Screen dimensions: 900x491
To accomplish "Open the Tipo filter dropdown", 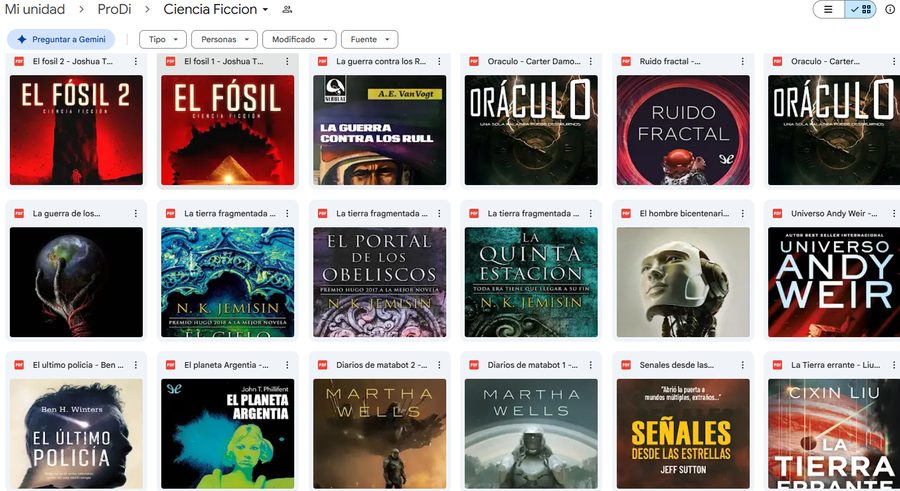I will [x=163, y=39].
